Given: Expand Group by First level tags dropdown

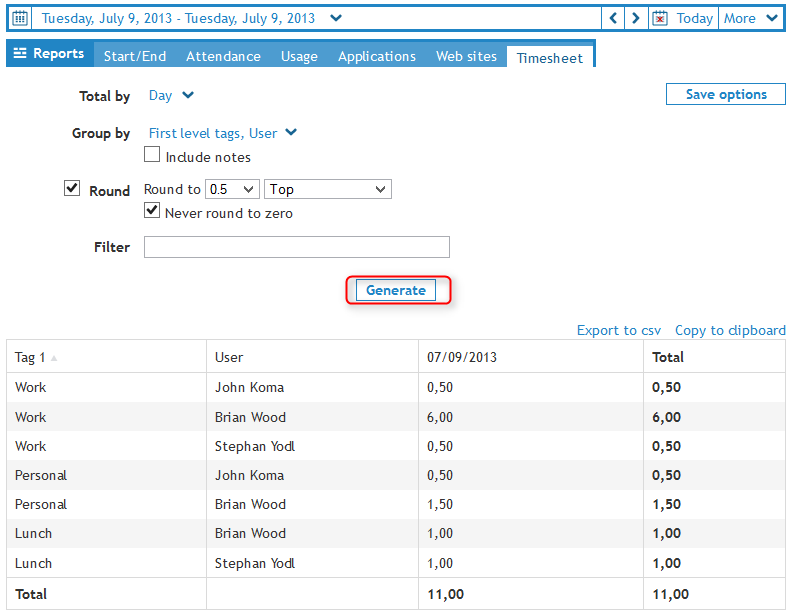Looking at the screenshot, I should tap(222, 133).
